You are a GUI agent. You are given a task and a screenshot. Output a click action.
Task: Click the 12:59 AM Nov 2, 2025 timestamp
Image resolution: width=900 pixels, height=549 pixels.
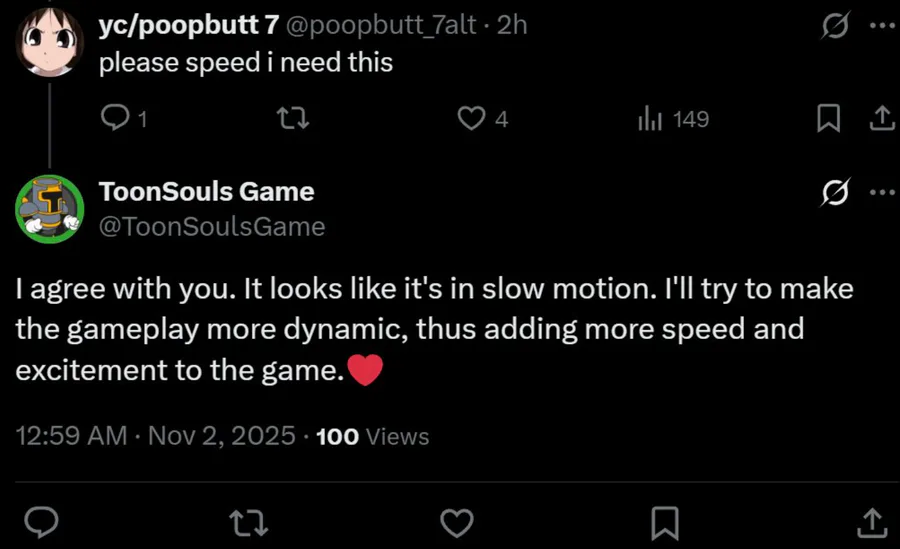(x=157, y=436)
